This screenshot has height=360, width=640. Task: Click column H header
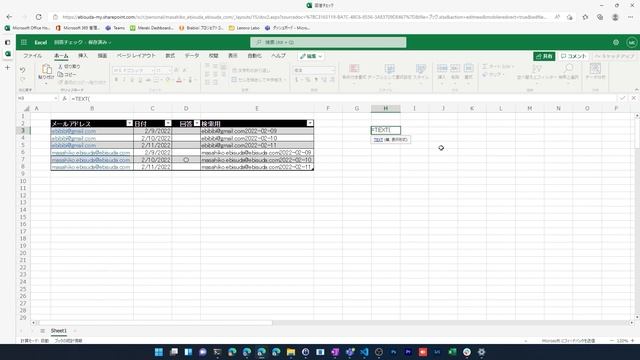click(385, 108)
